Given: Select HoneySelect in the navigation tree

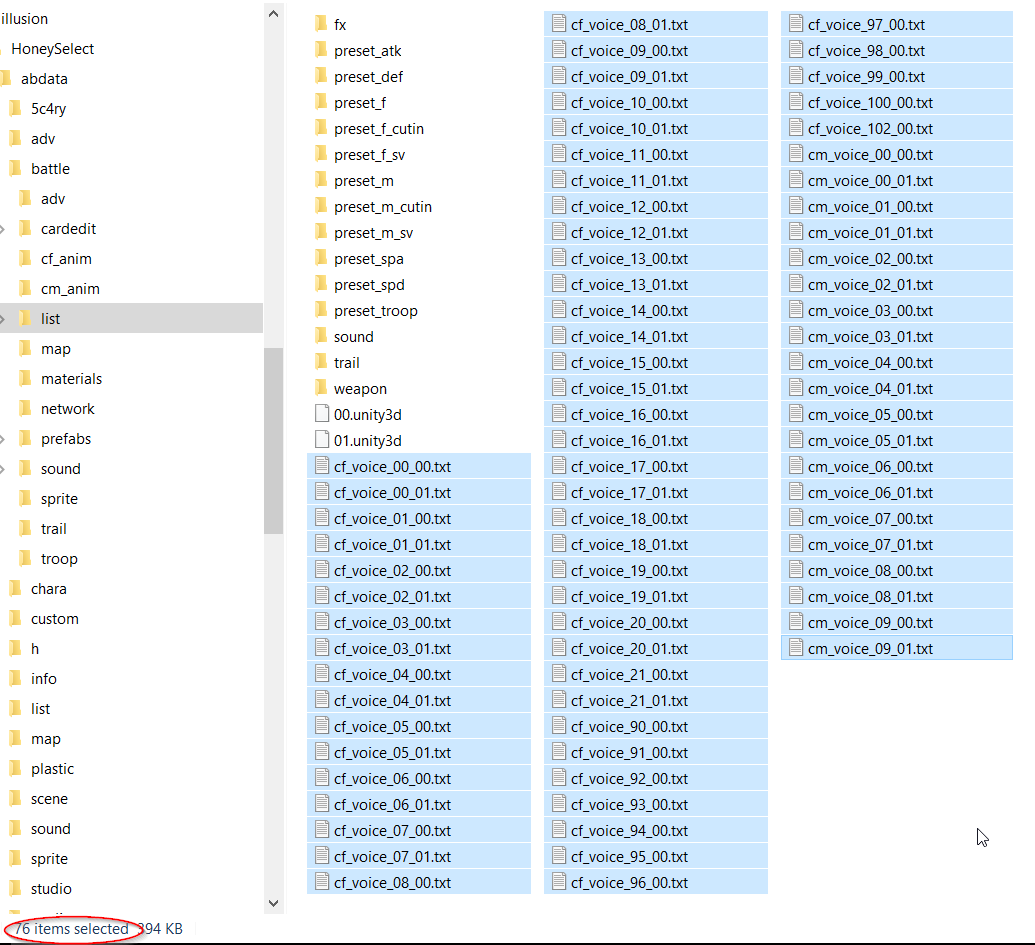Looking at the screenshot, I should coord(52,49).
